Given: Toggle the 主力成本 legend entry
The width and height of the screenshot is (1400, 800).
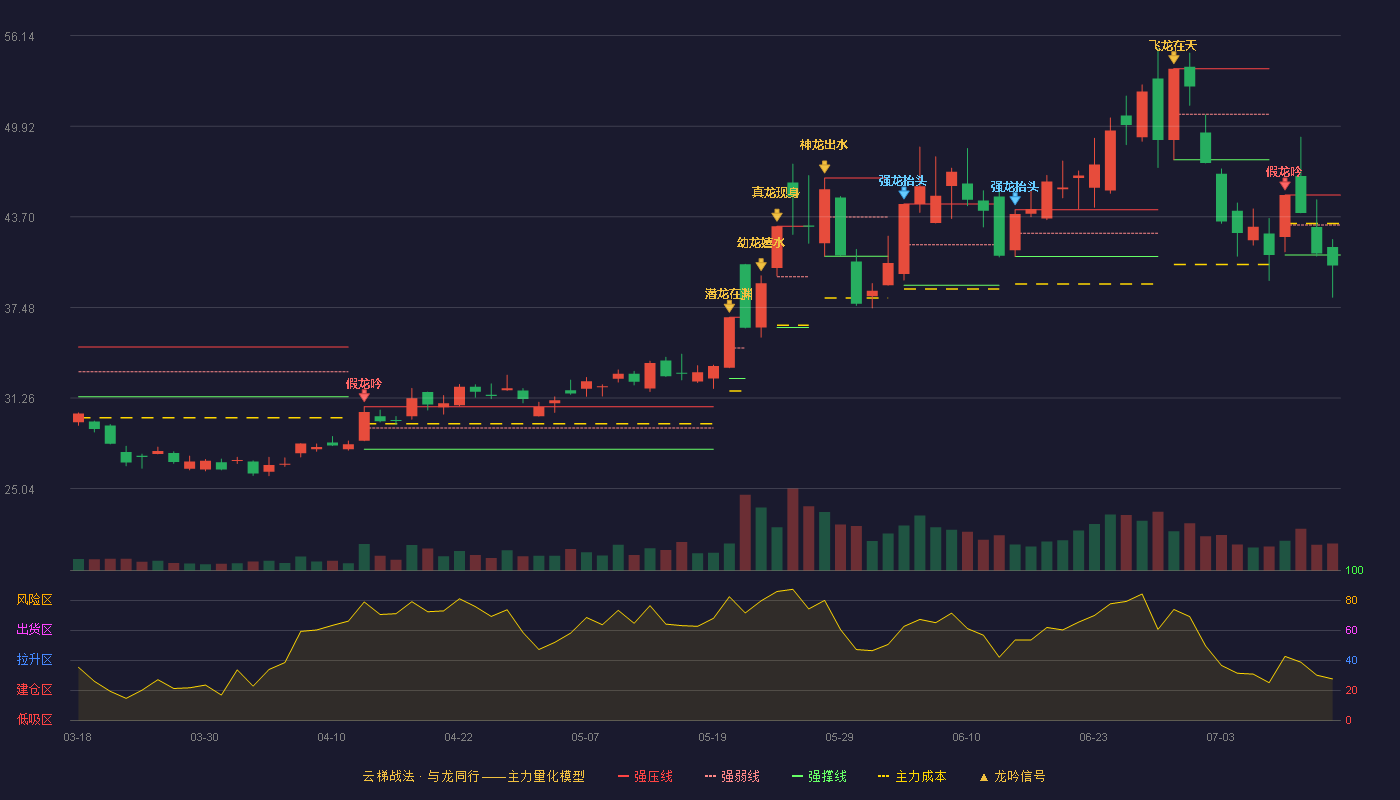Looking at the screenshot, I should 912,776.
